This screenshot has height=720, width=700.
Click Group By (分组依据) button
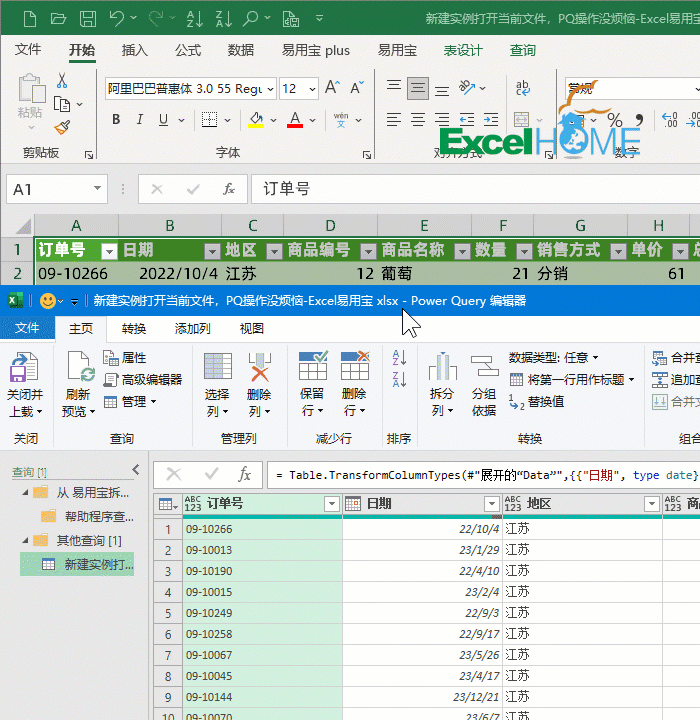click(484, 385)
